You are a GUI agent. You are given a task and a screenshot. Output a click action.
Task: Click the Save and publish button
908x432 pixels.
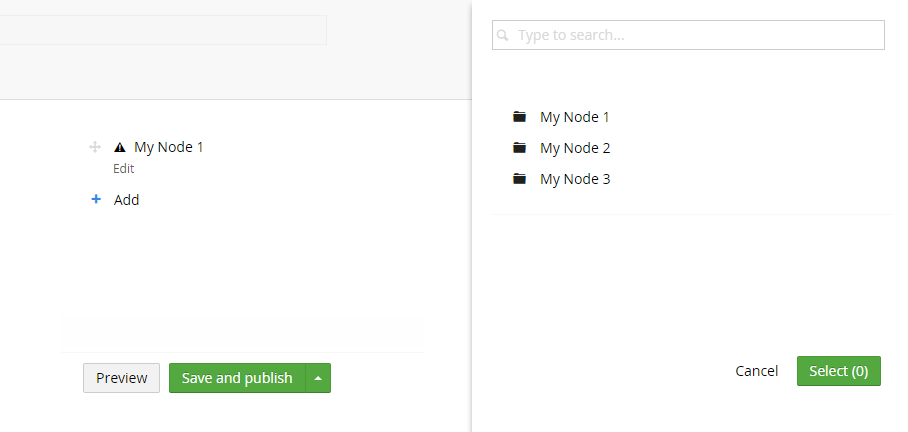[237, 378]
